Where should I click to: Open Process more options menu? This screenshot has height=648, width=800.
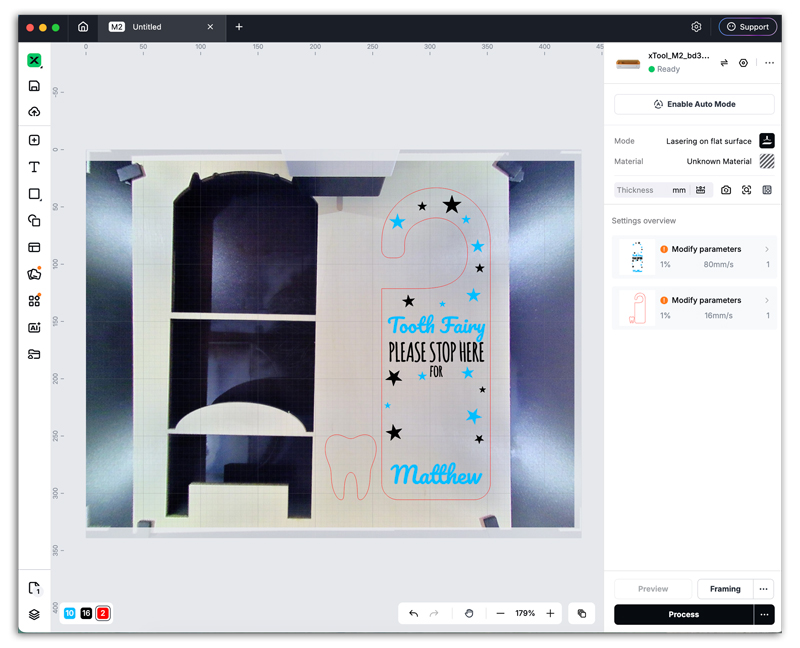(x=764, y=614)
